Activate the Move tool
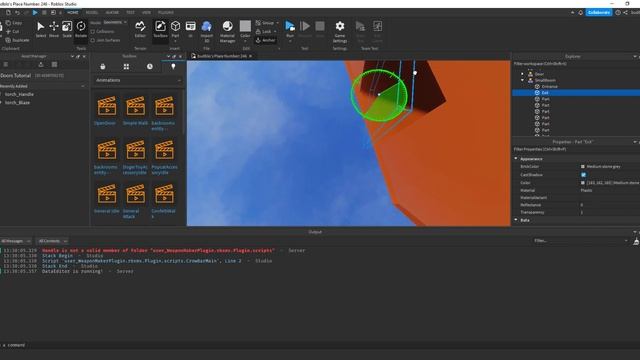Image resolution: width=640 pixels, height=360 pixels. coord(54,29)
